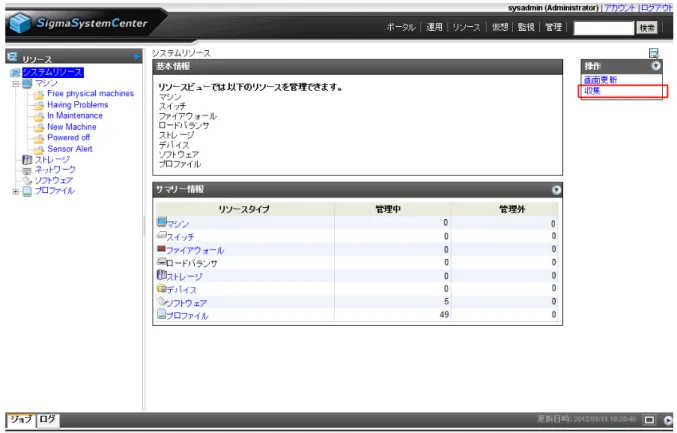Click the Sensor Alert folder icon
The height and width of the screenshot is (433, 677).
pyautogui.click(x=39, y=149)
